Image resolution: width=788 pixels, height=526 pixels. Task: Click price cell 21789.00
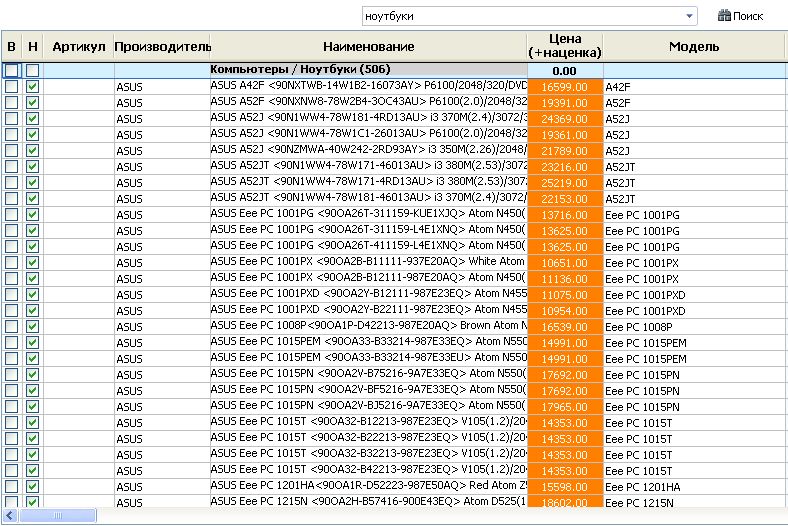565,151
